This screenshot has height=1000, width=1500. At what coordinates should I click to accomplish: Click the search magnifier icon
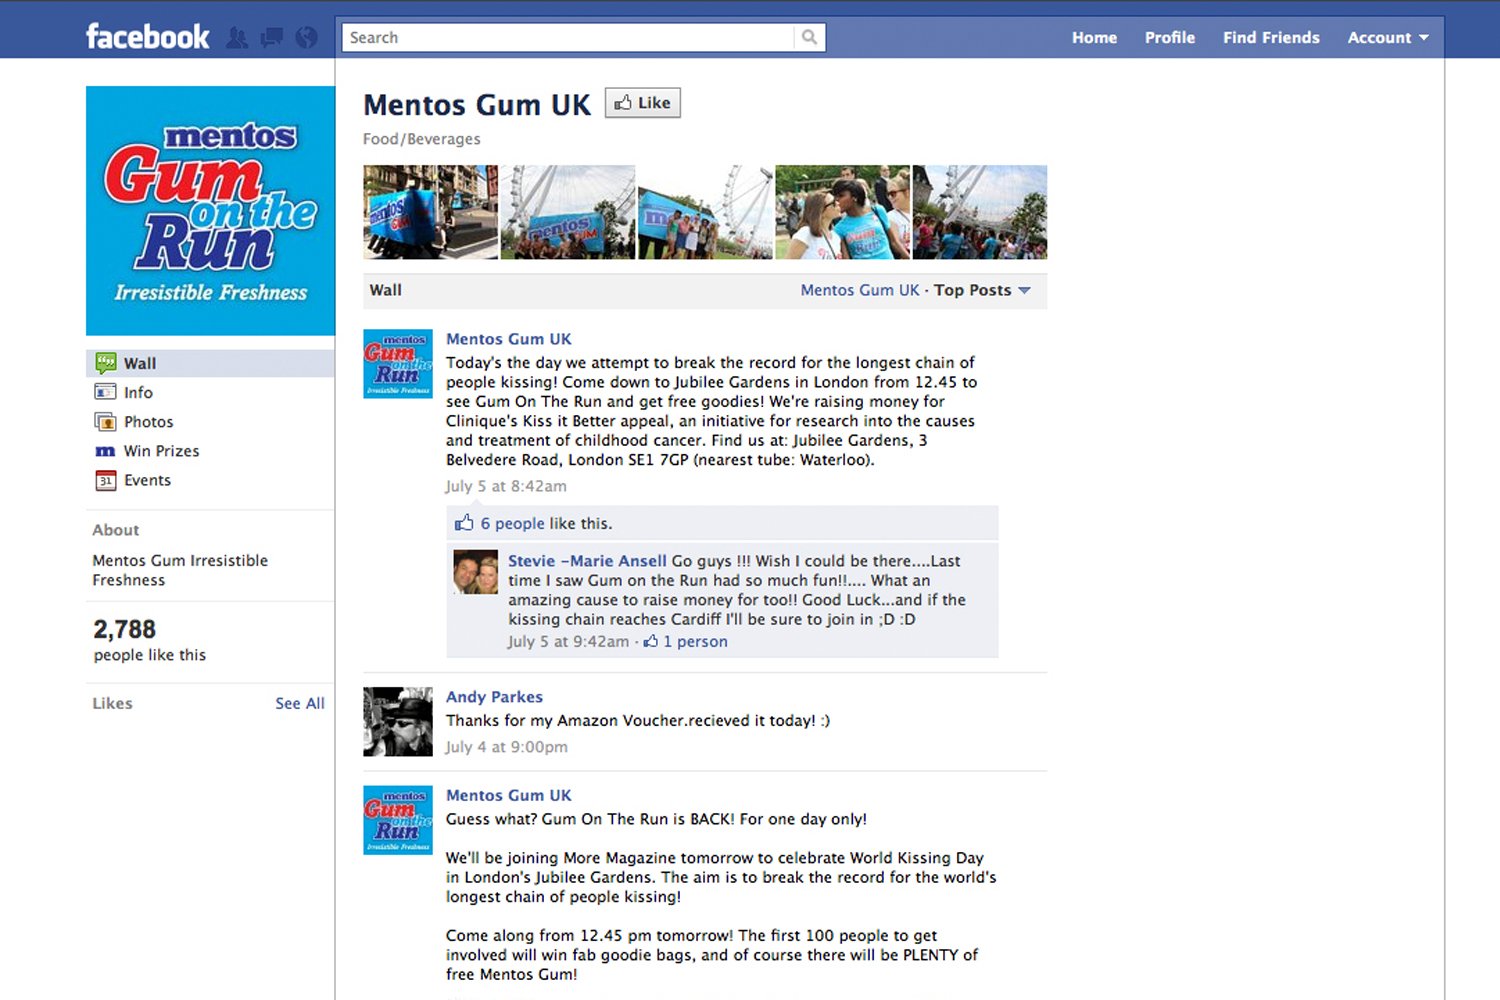point(809,37)
